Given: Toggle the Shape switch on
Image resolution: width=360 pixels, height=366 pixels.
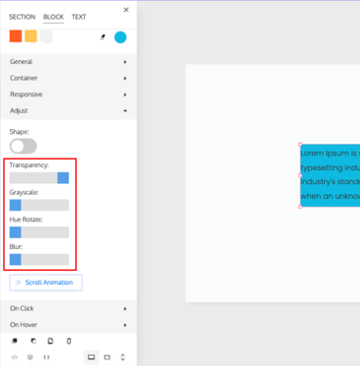Looking at the screenshot, I should (x=23, y=146).
